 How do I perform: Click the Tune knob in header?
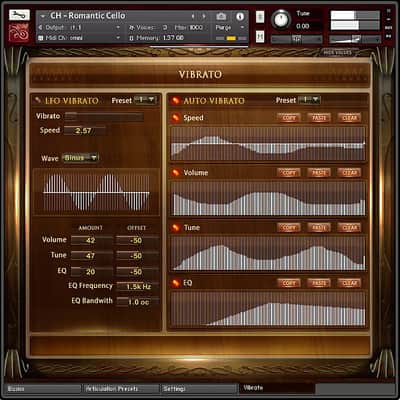point(281,19)
